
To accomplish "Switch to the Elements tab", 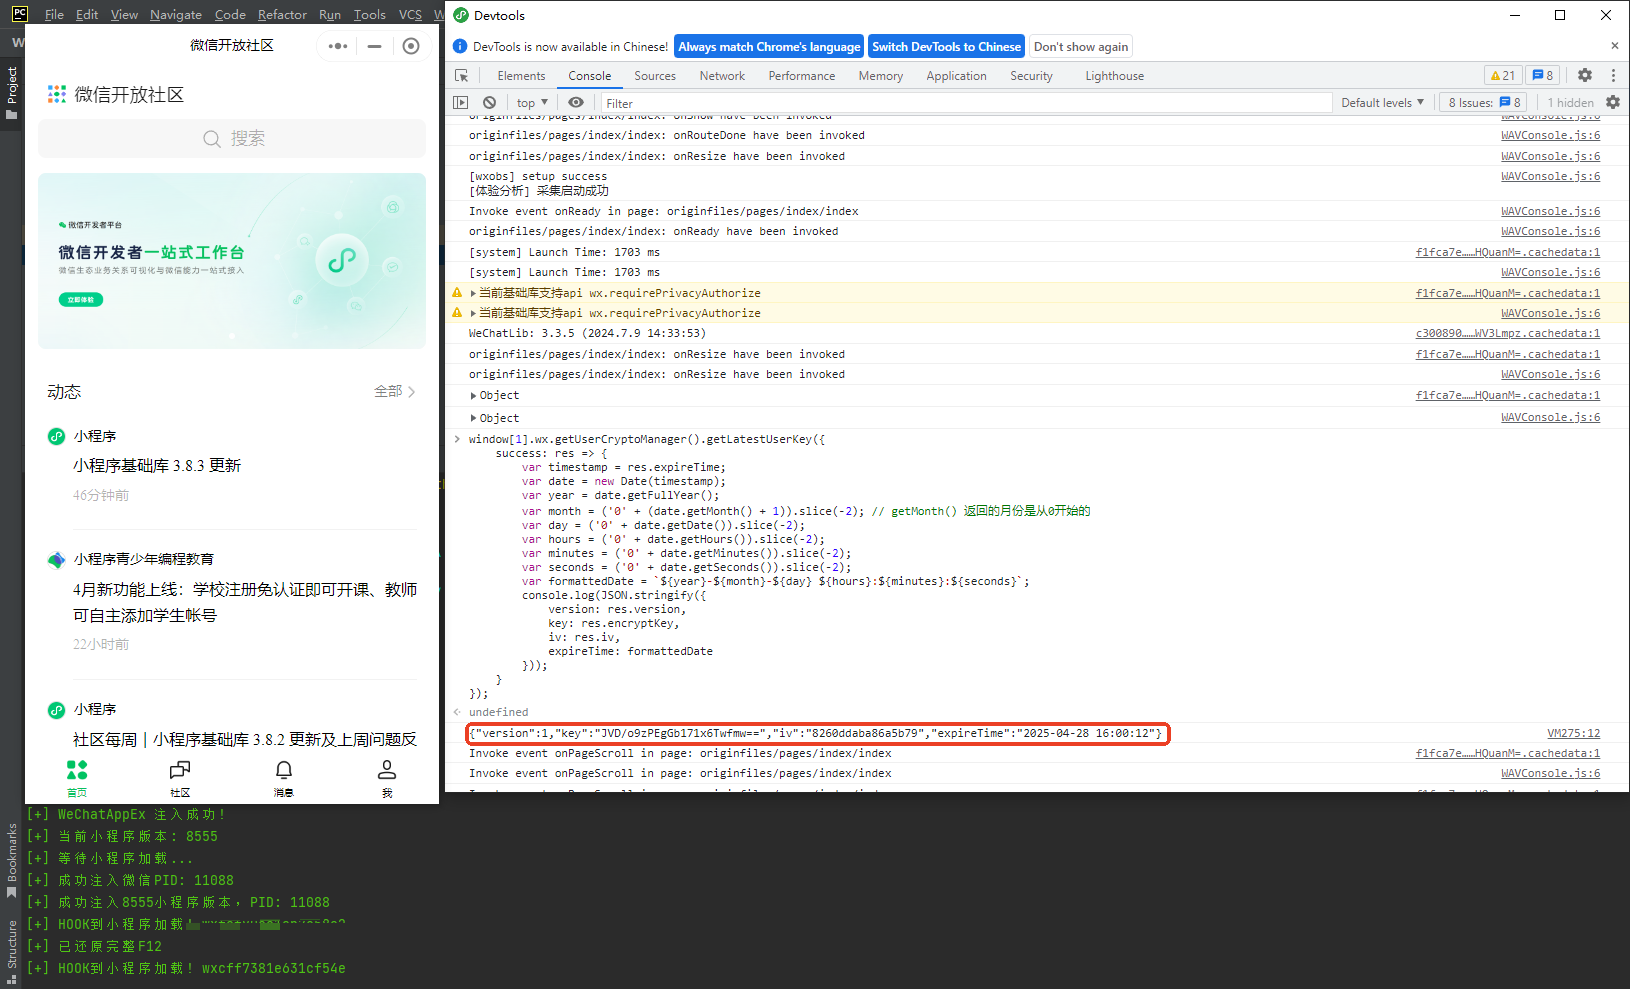I will [x=521, y=76].
